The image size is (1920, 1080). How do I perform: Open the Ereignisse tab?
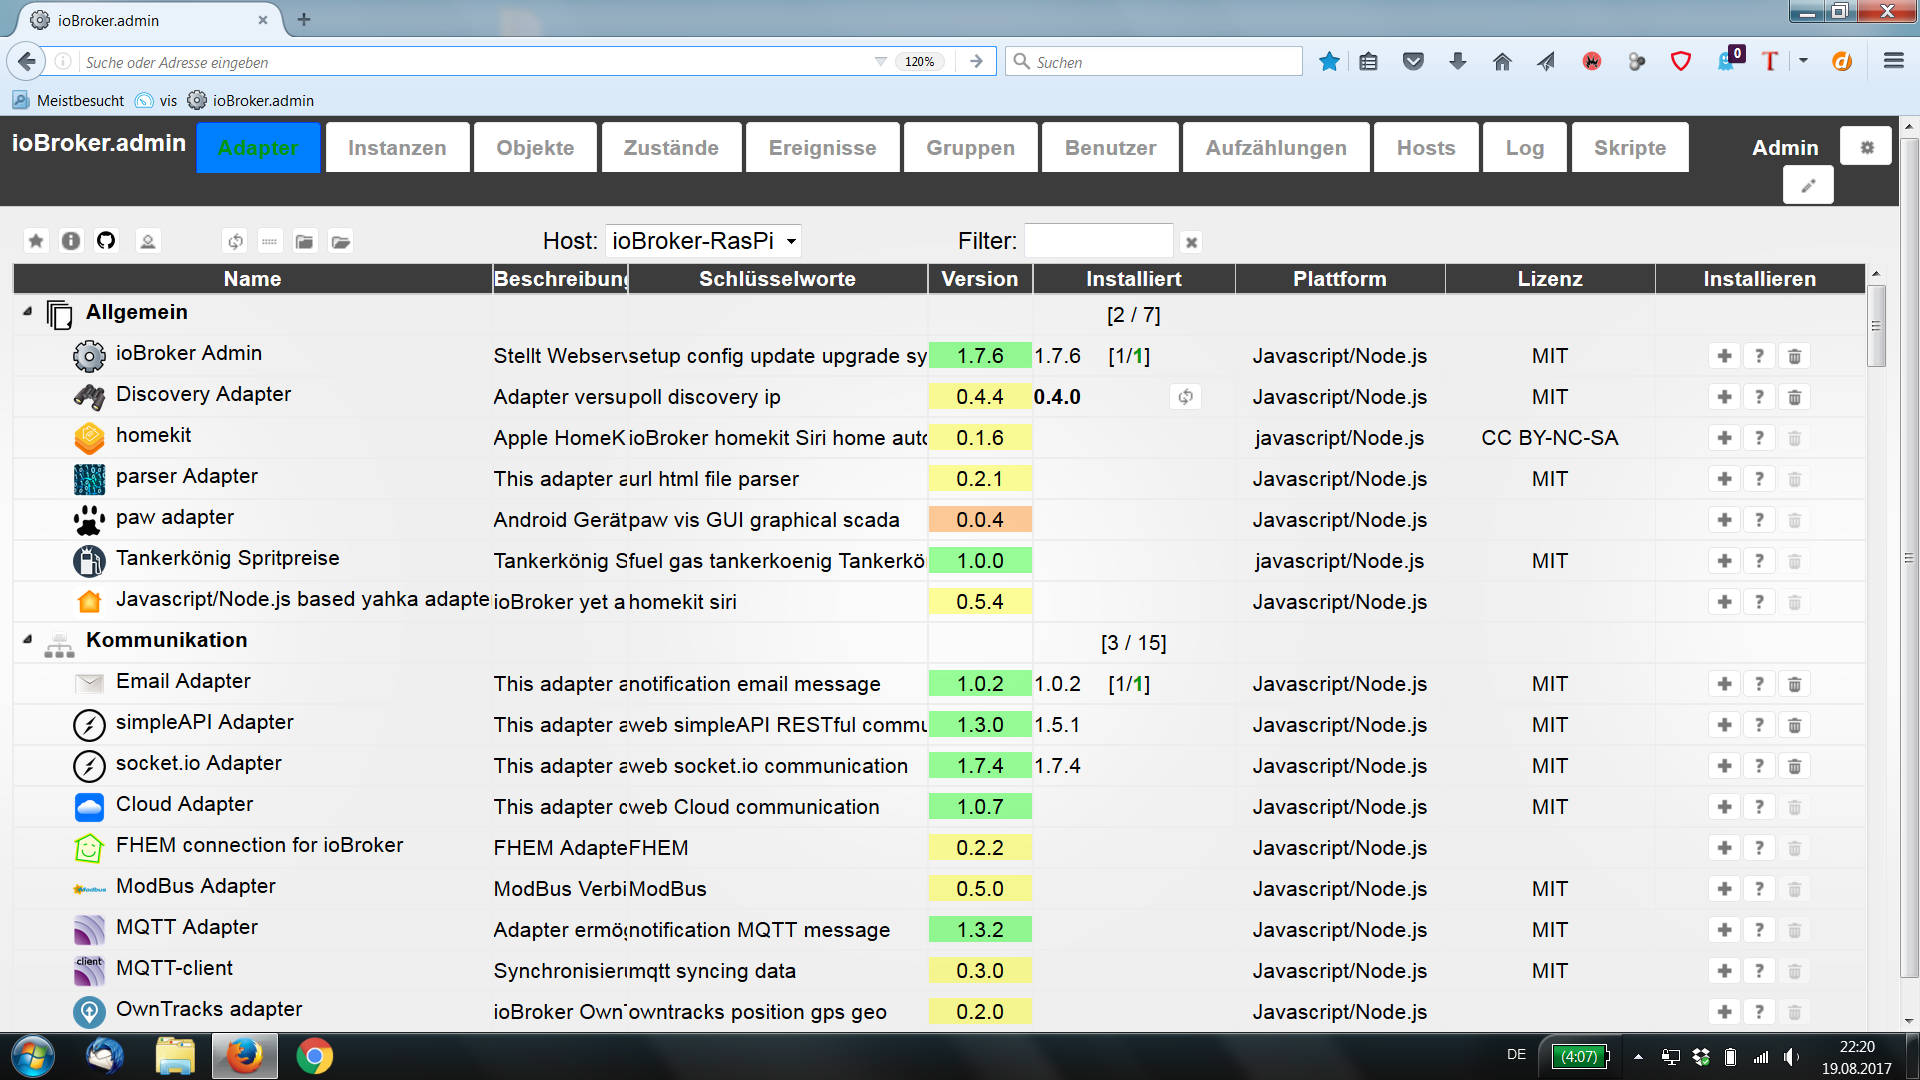[x=822, y=148]
